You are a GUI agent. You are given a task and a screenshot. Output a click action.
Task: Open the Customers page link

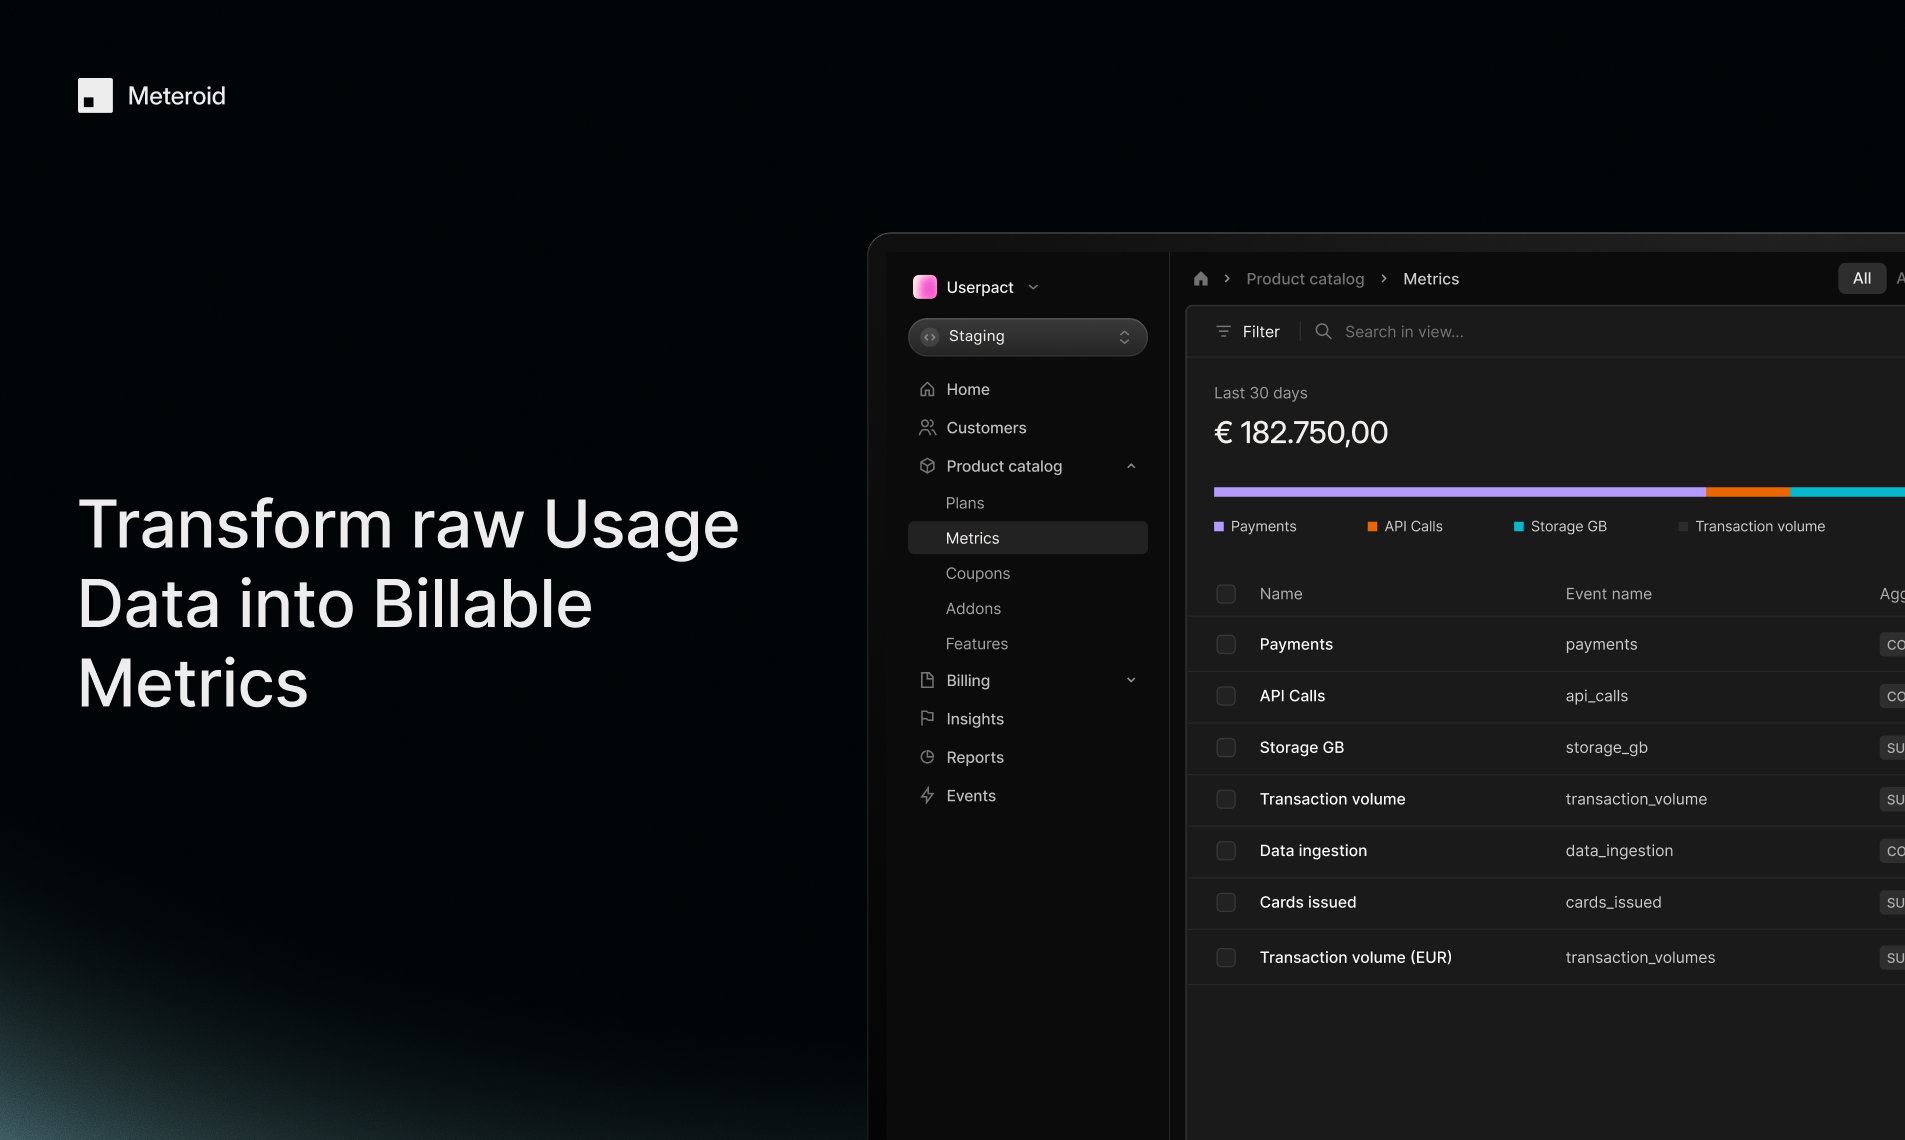pyautogui.click(x=986, y=428)
